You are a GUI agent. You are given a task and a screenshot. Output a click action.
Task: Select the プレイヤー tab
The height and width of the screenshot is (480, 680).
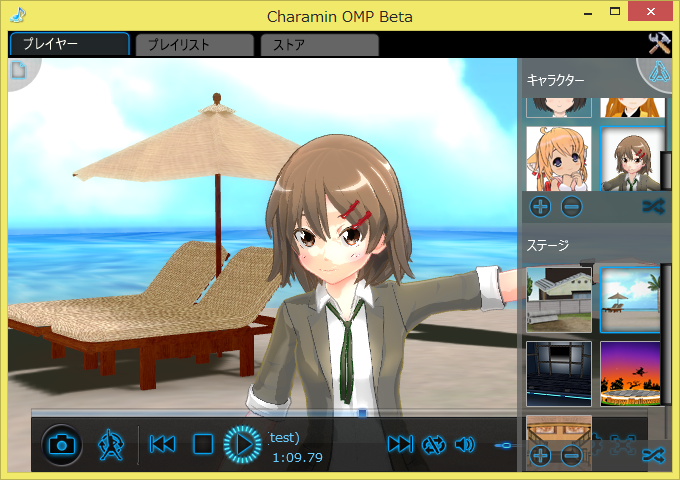tap(69, 44)
